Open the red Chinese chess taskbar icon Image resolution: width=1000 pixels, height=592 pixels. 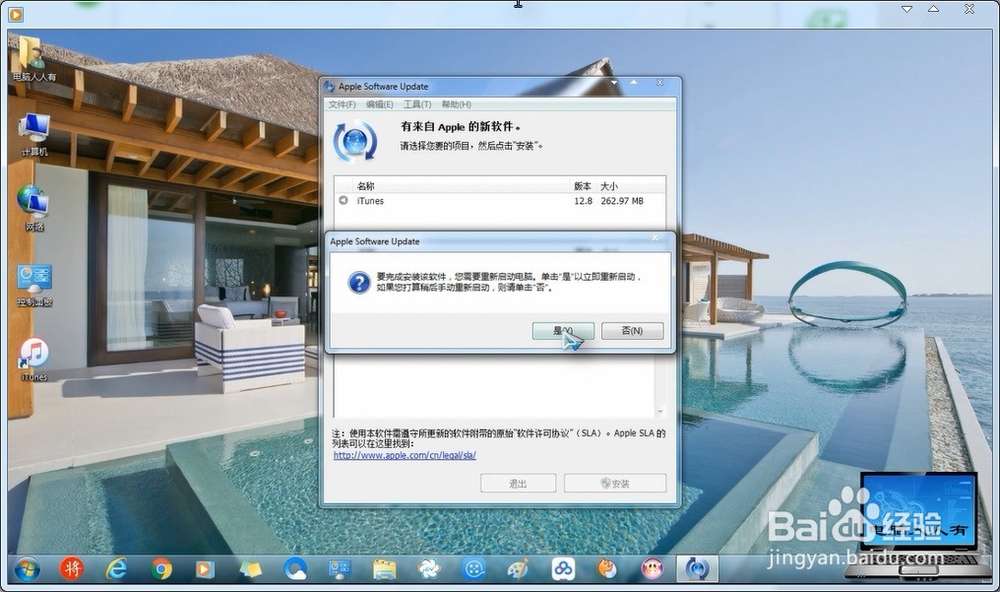point(71,568)
